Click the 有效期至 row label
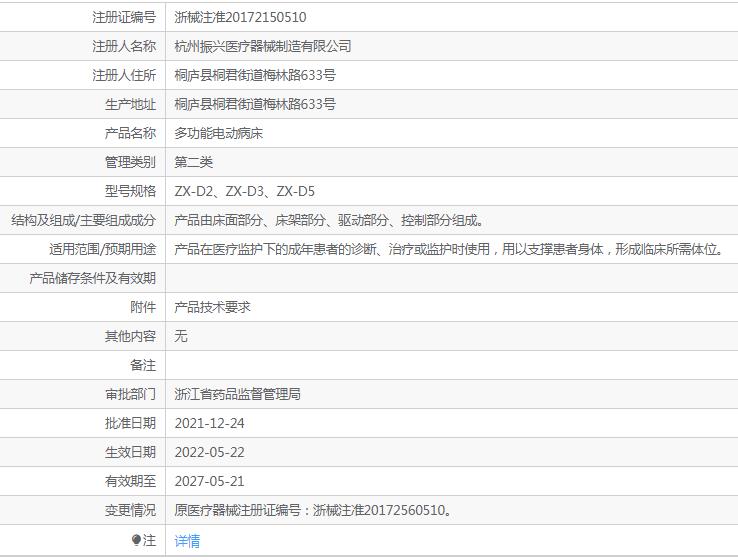This screenshot has width=738, height=560. click(x=130, y=481)
